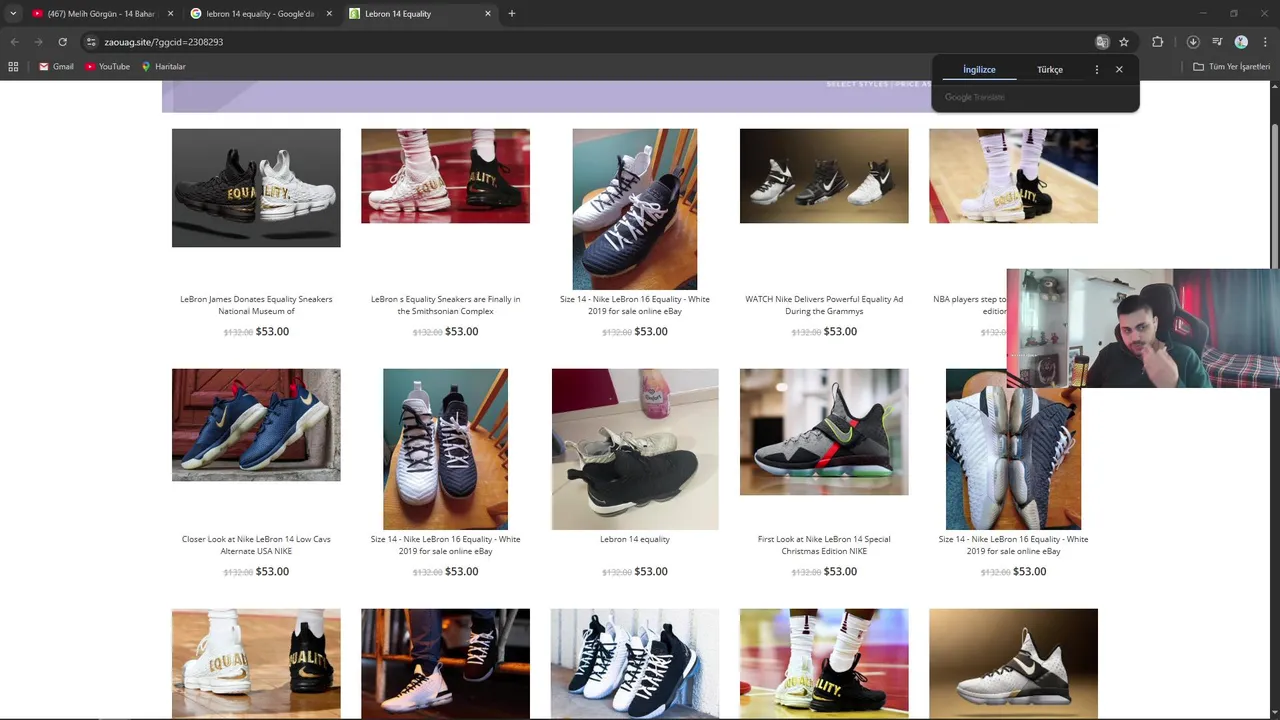
Task: Click the zaouag.site address bar
Action: pyautogui.click(x=590, y=42)
